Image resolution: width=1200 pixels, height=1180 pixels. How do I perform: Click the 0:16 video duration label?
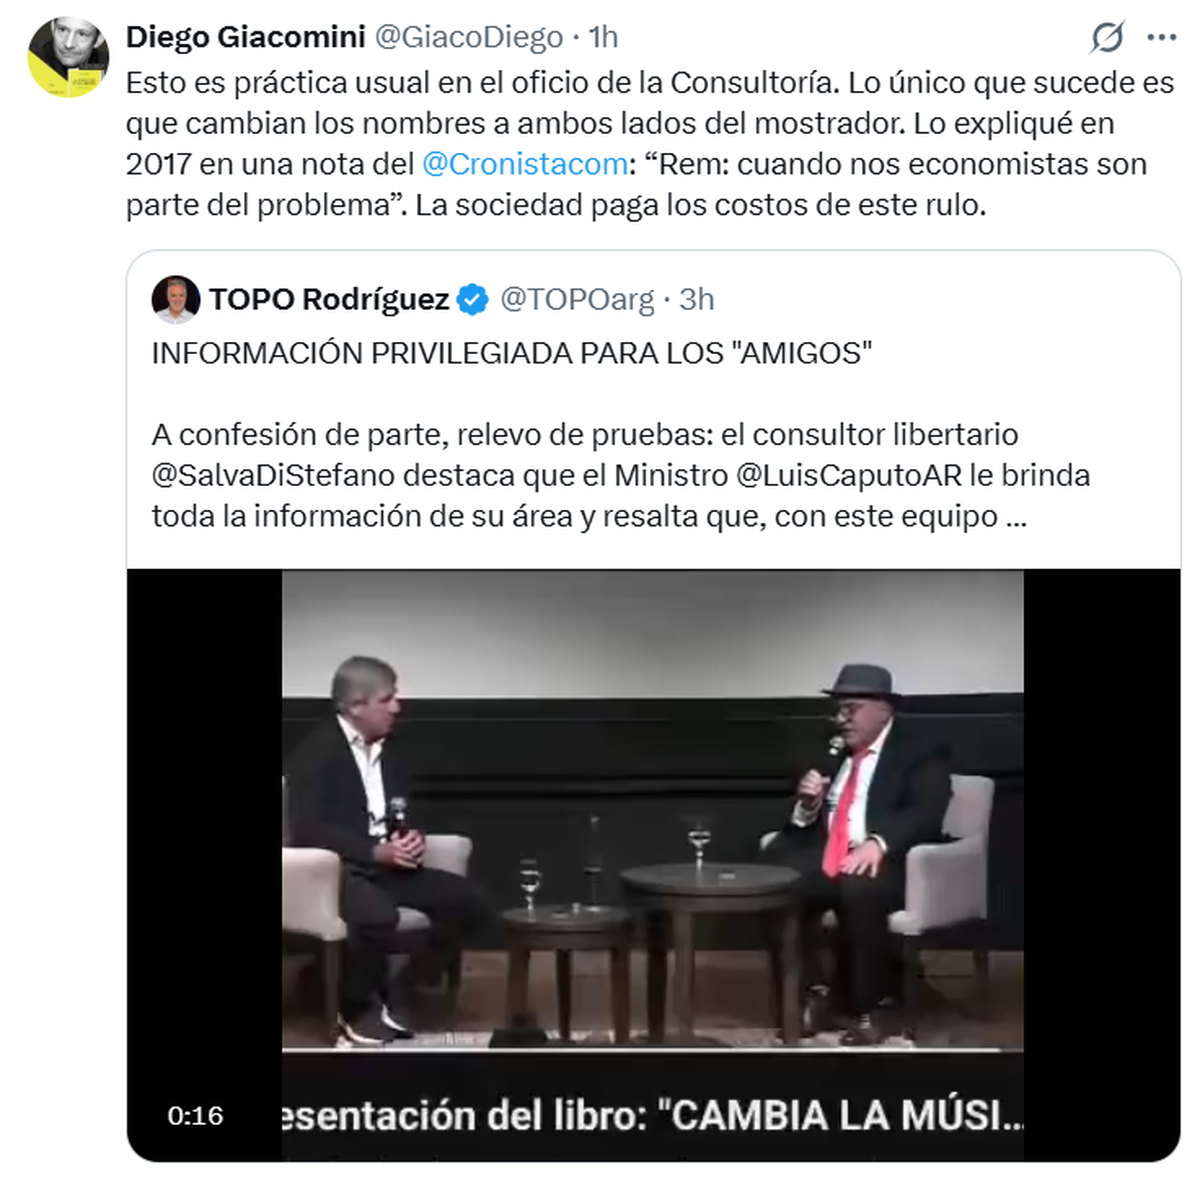click(x=195, y=1116)
